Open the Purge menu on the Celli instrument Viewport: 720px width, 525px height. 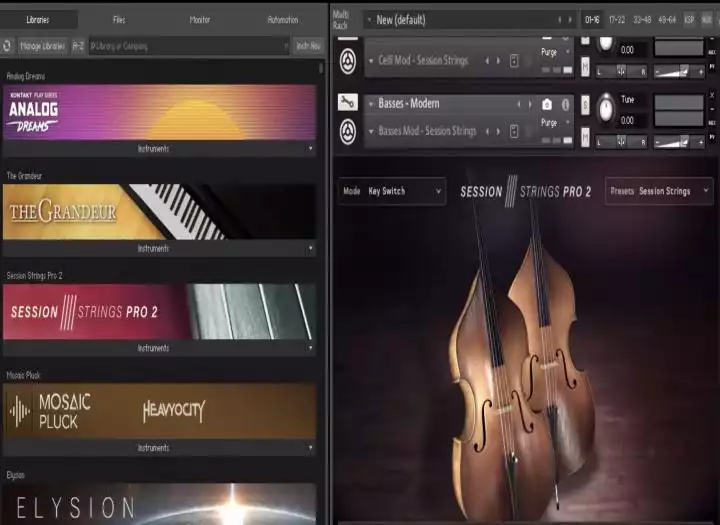click(555, 52)
